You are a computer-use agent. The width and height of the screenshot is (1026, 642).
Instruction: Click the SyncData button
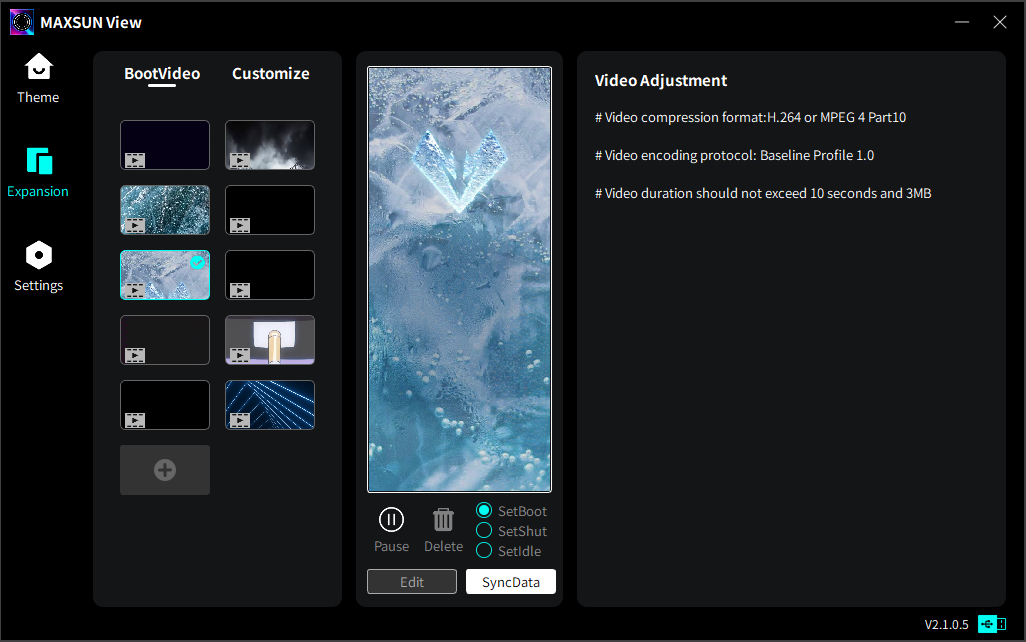click(x=511, y=582)
